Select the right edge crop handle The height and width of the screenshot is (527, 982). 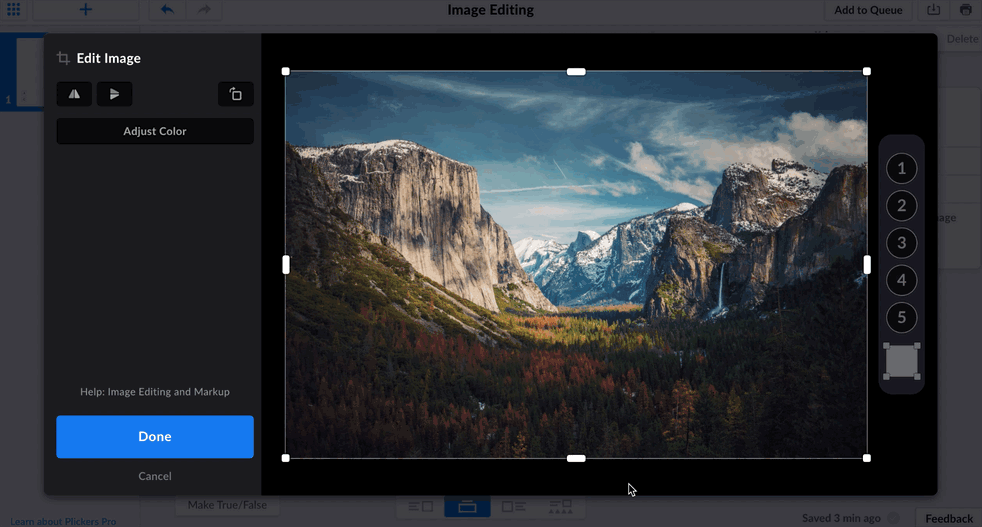(x=867, y=264)
